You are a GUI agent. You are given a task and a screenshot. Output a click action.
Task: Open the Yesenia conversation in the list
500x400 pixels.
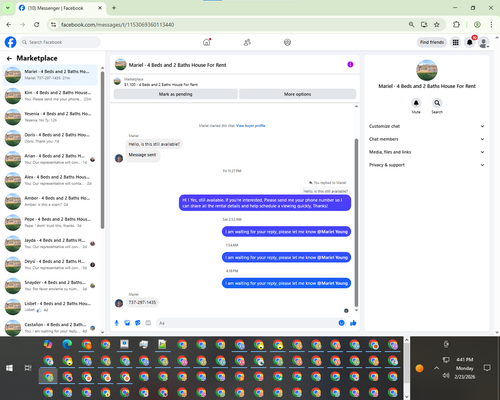click(x=50, y=117)
